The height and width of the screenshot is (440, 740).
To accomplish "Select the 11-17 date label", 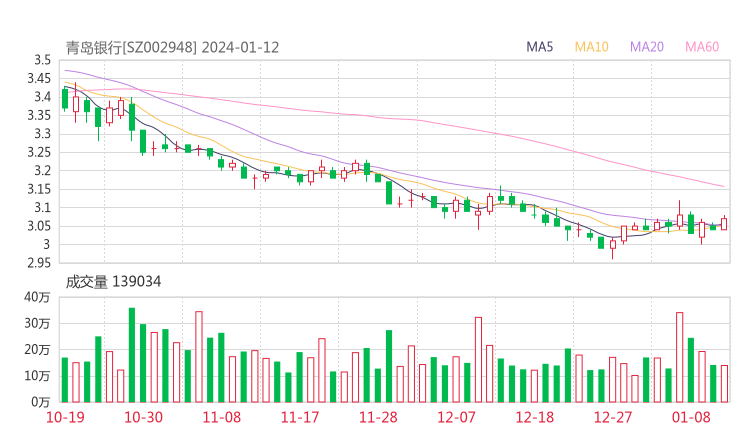I will (300, 417).
